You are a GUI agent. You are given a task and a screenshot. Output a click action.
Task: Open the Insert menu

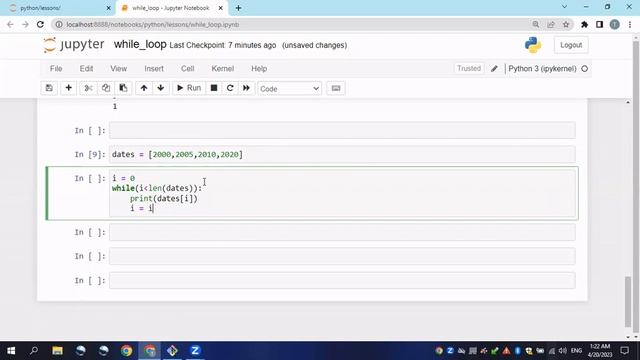pos(154,69)
